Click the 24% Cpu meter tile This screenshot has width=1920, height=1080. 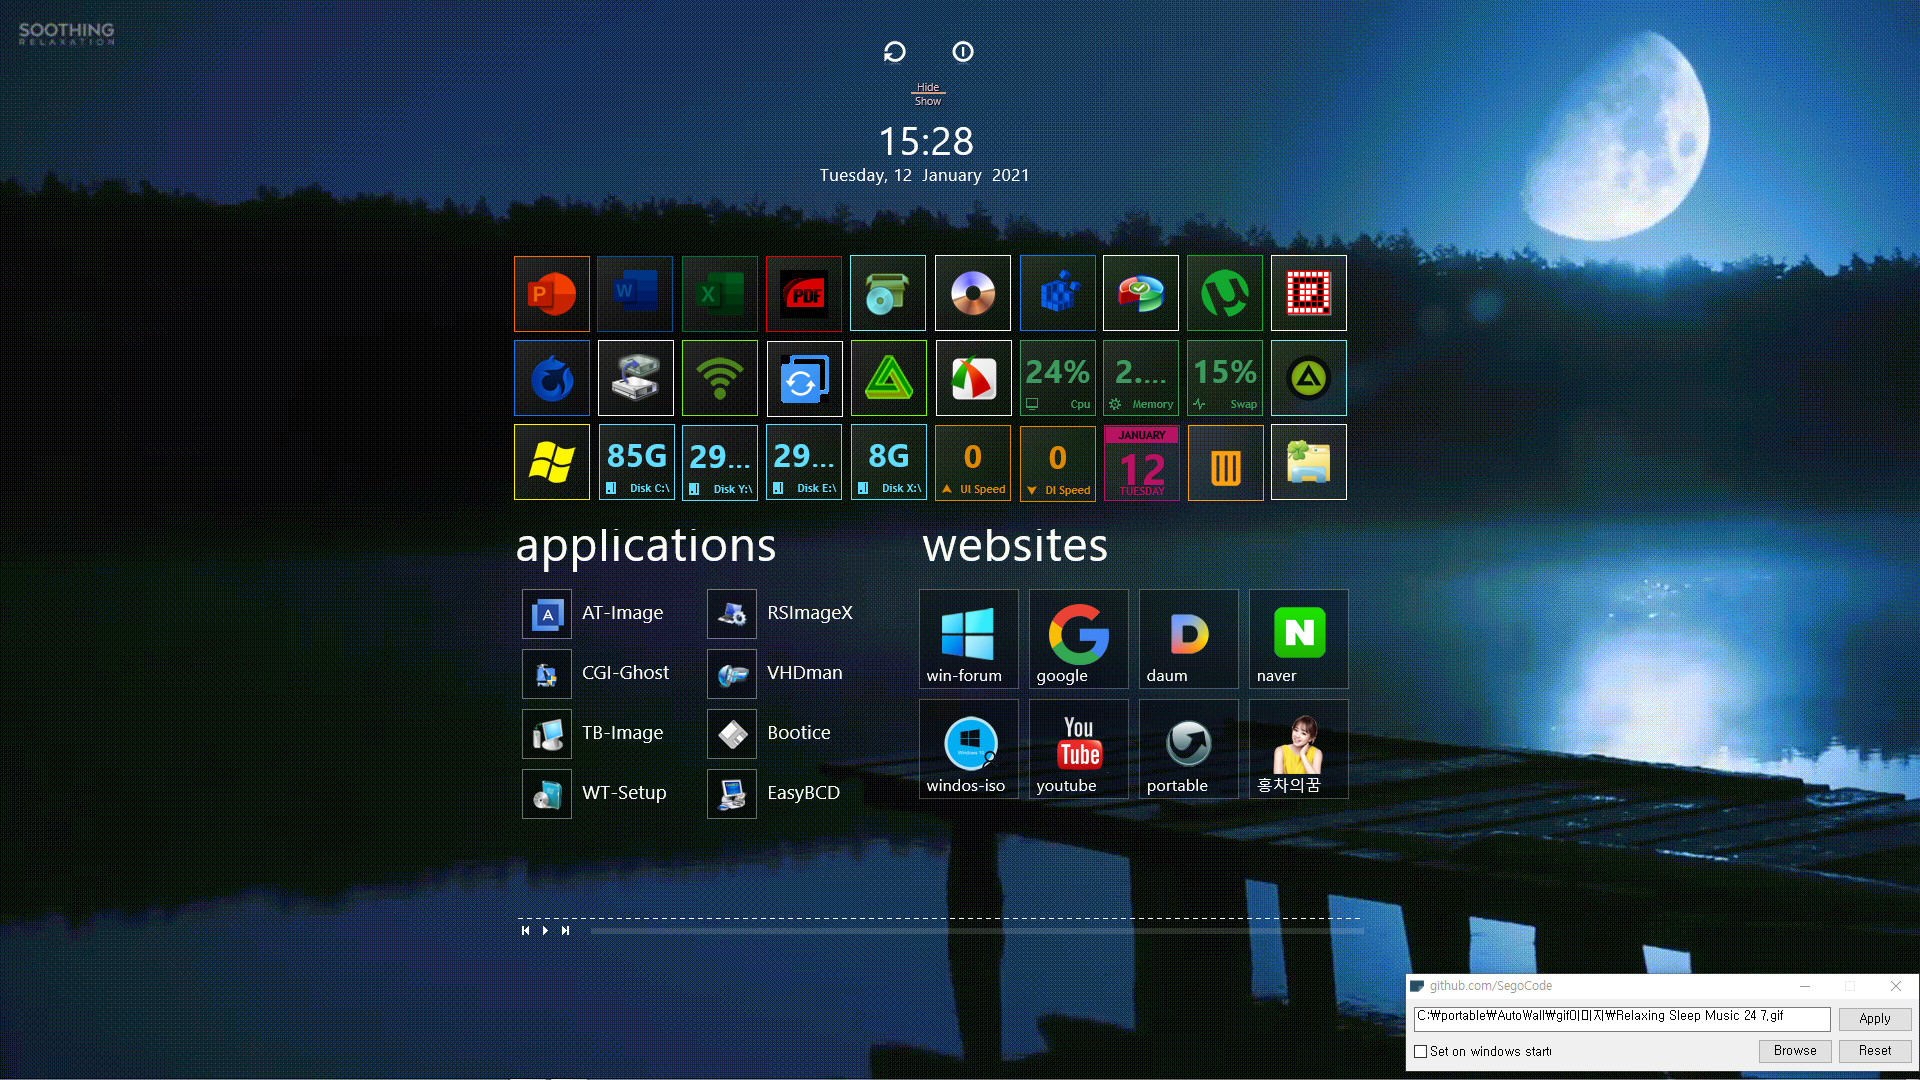1058,378
